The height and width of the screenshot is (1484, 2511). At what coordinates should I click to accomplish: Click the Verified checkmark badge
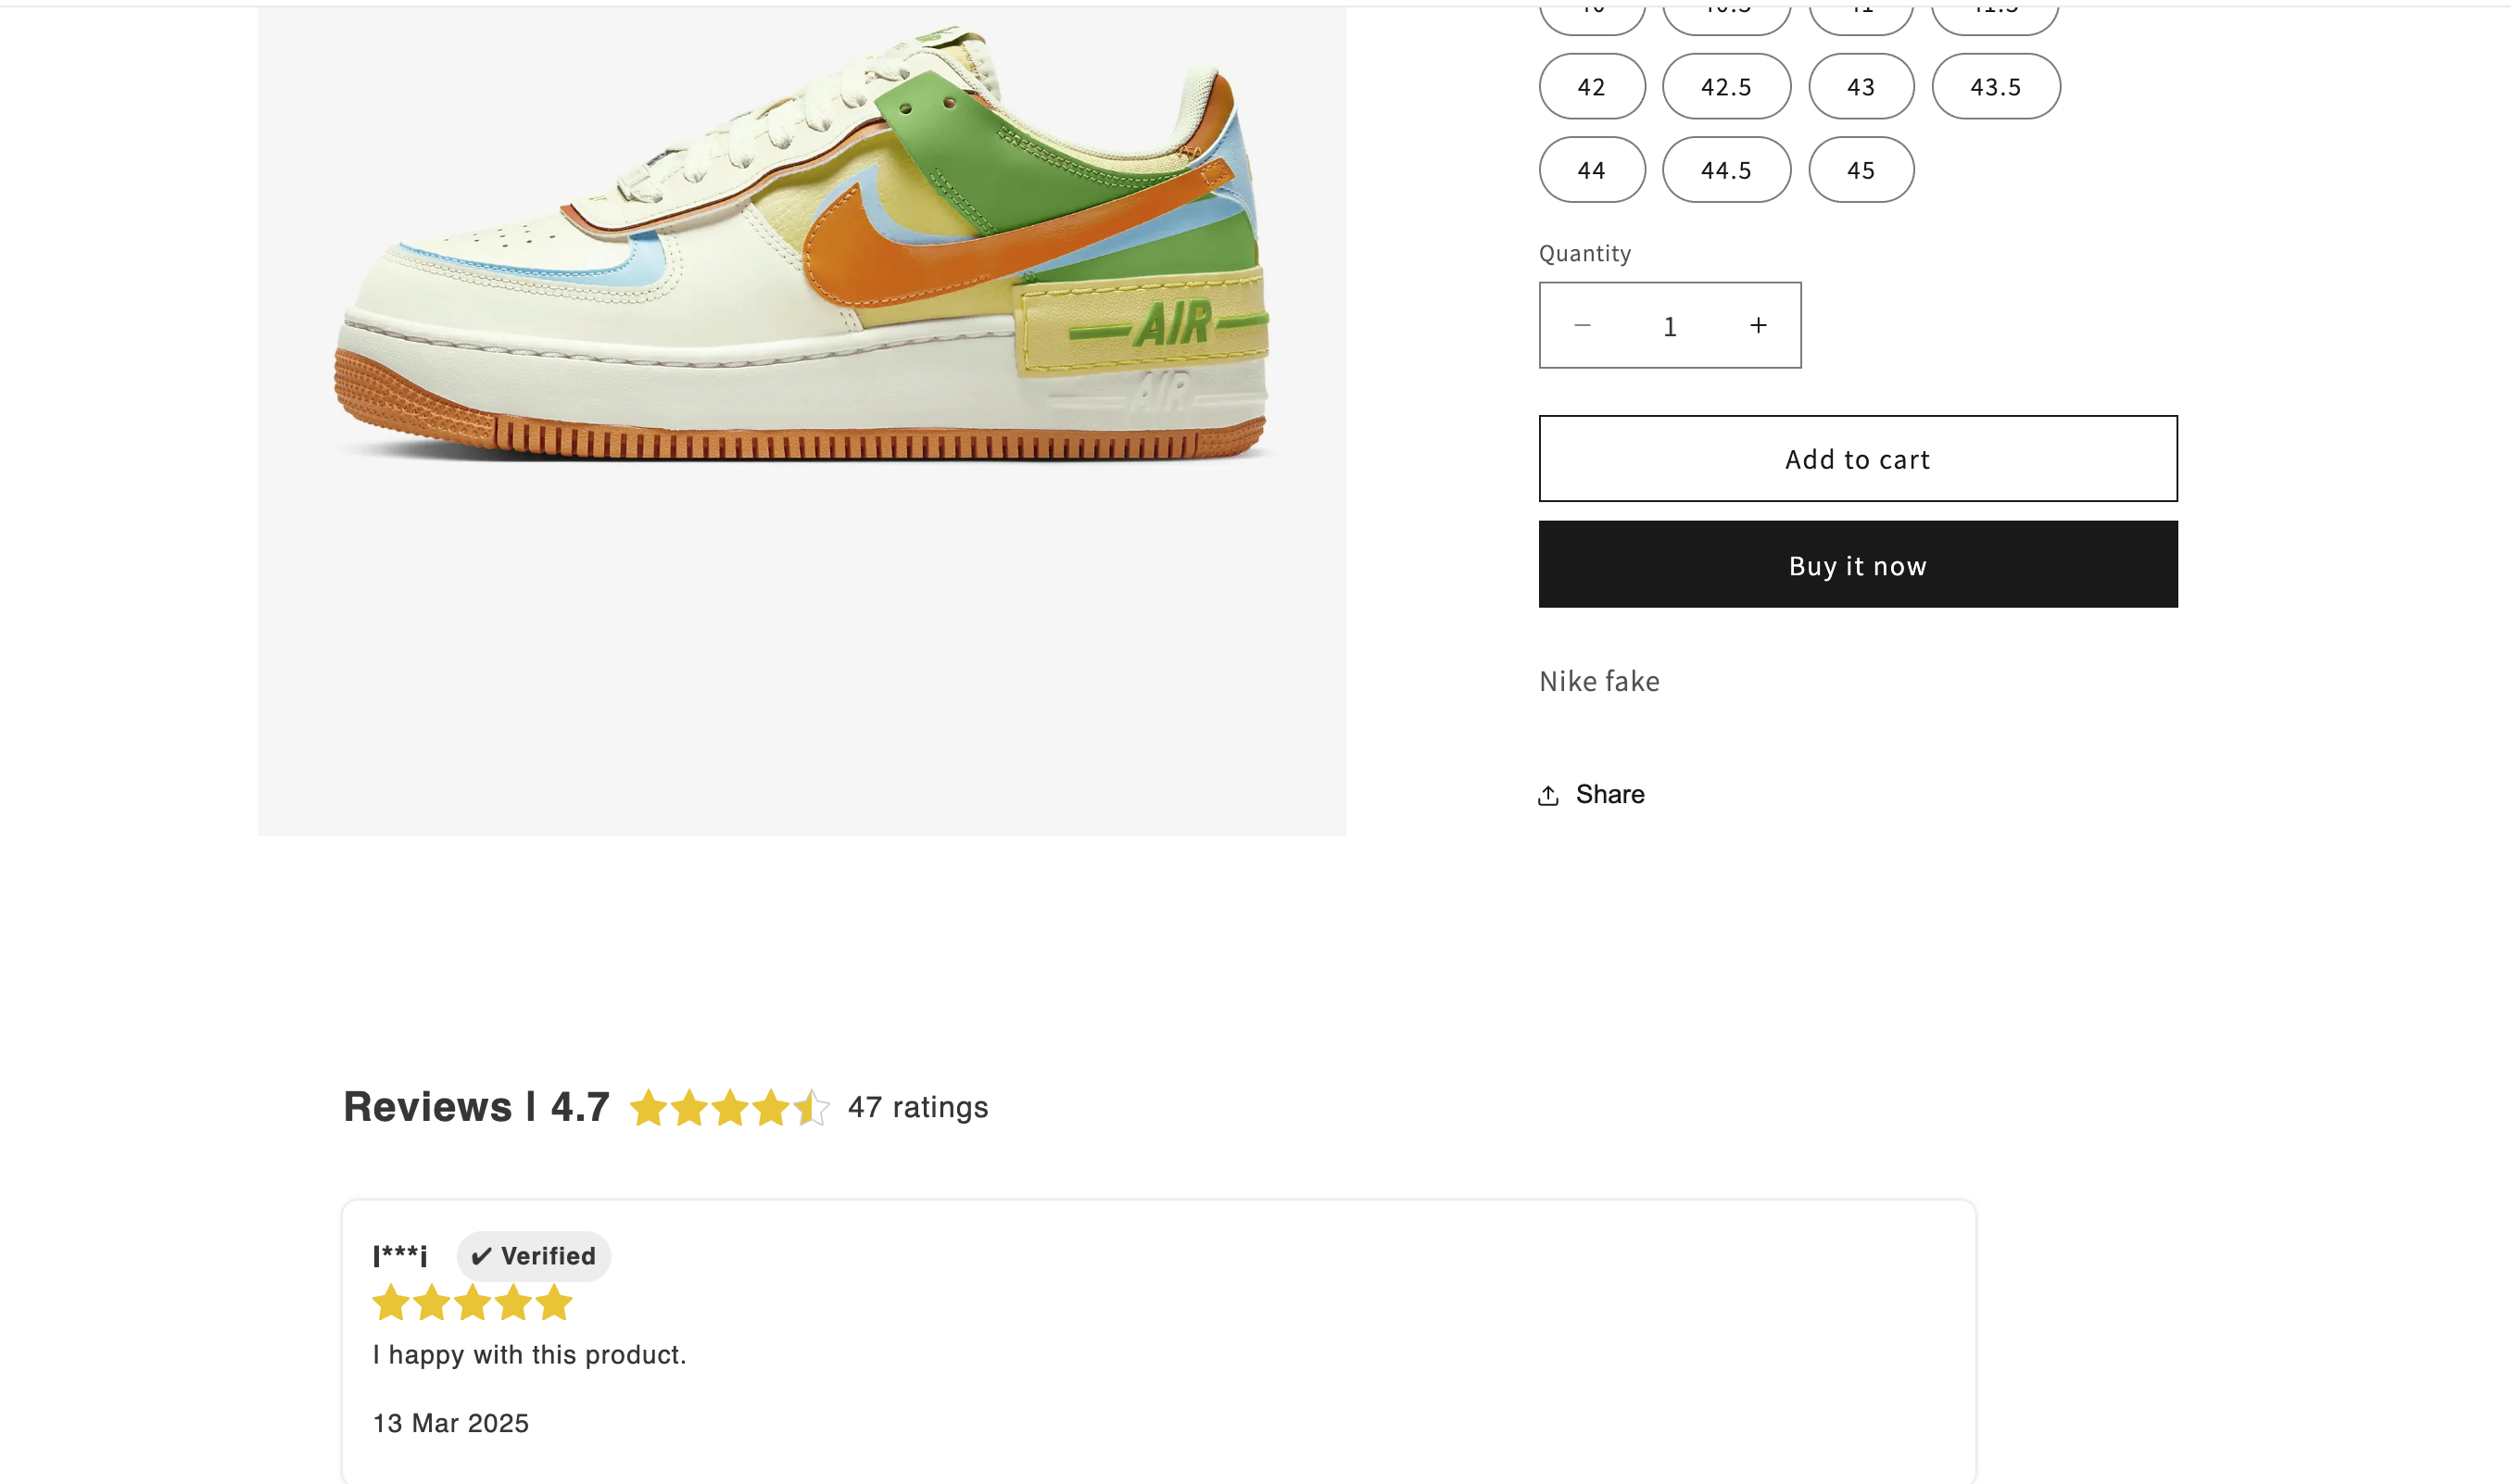[x=533, y=1256]
